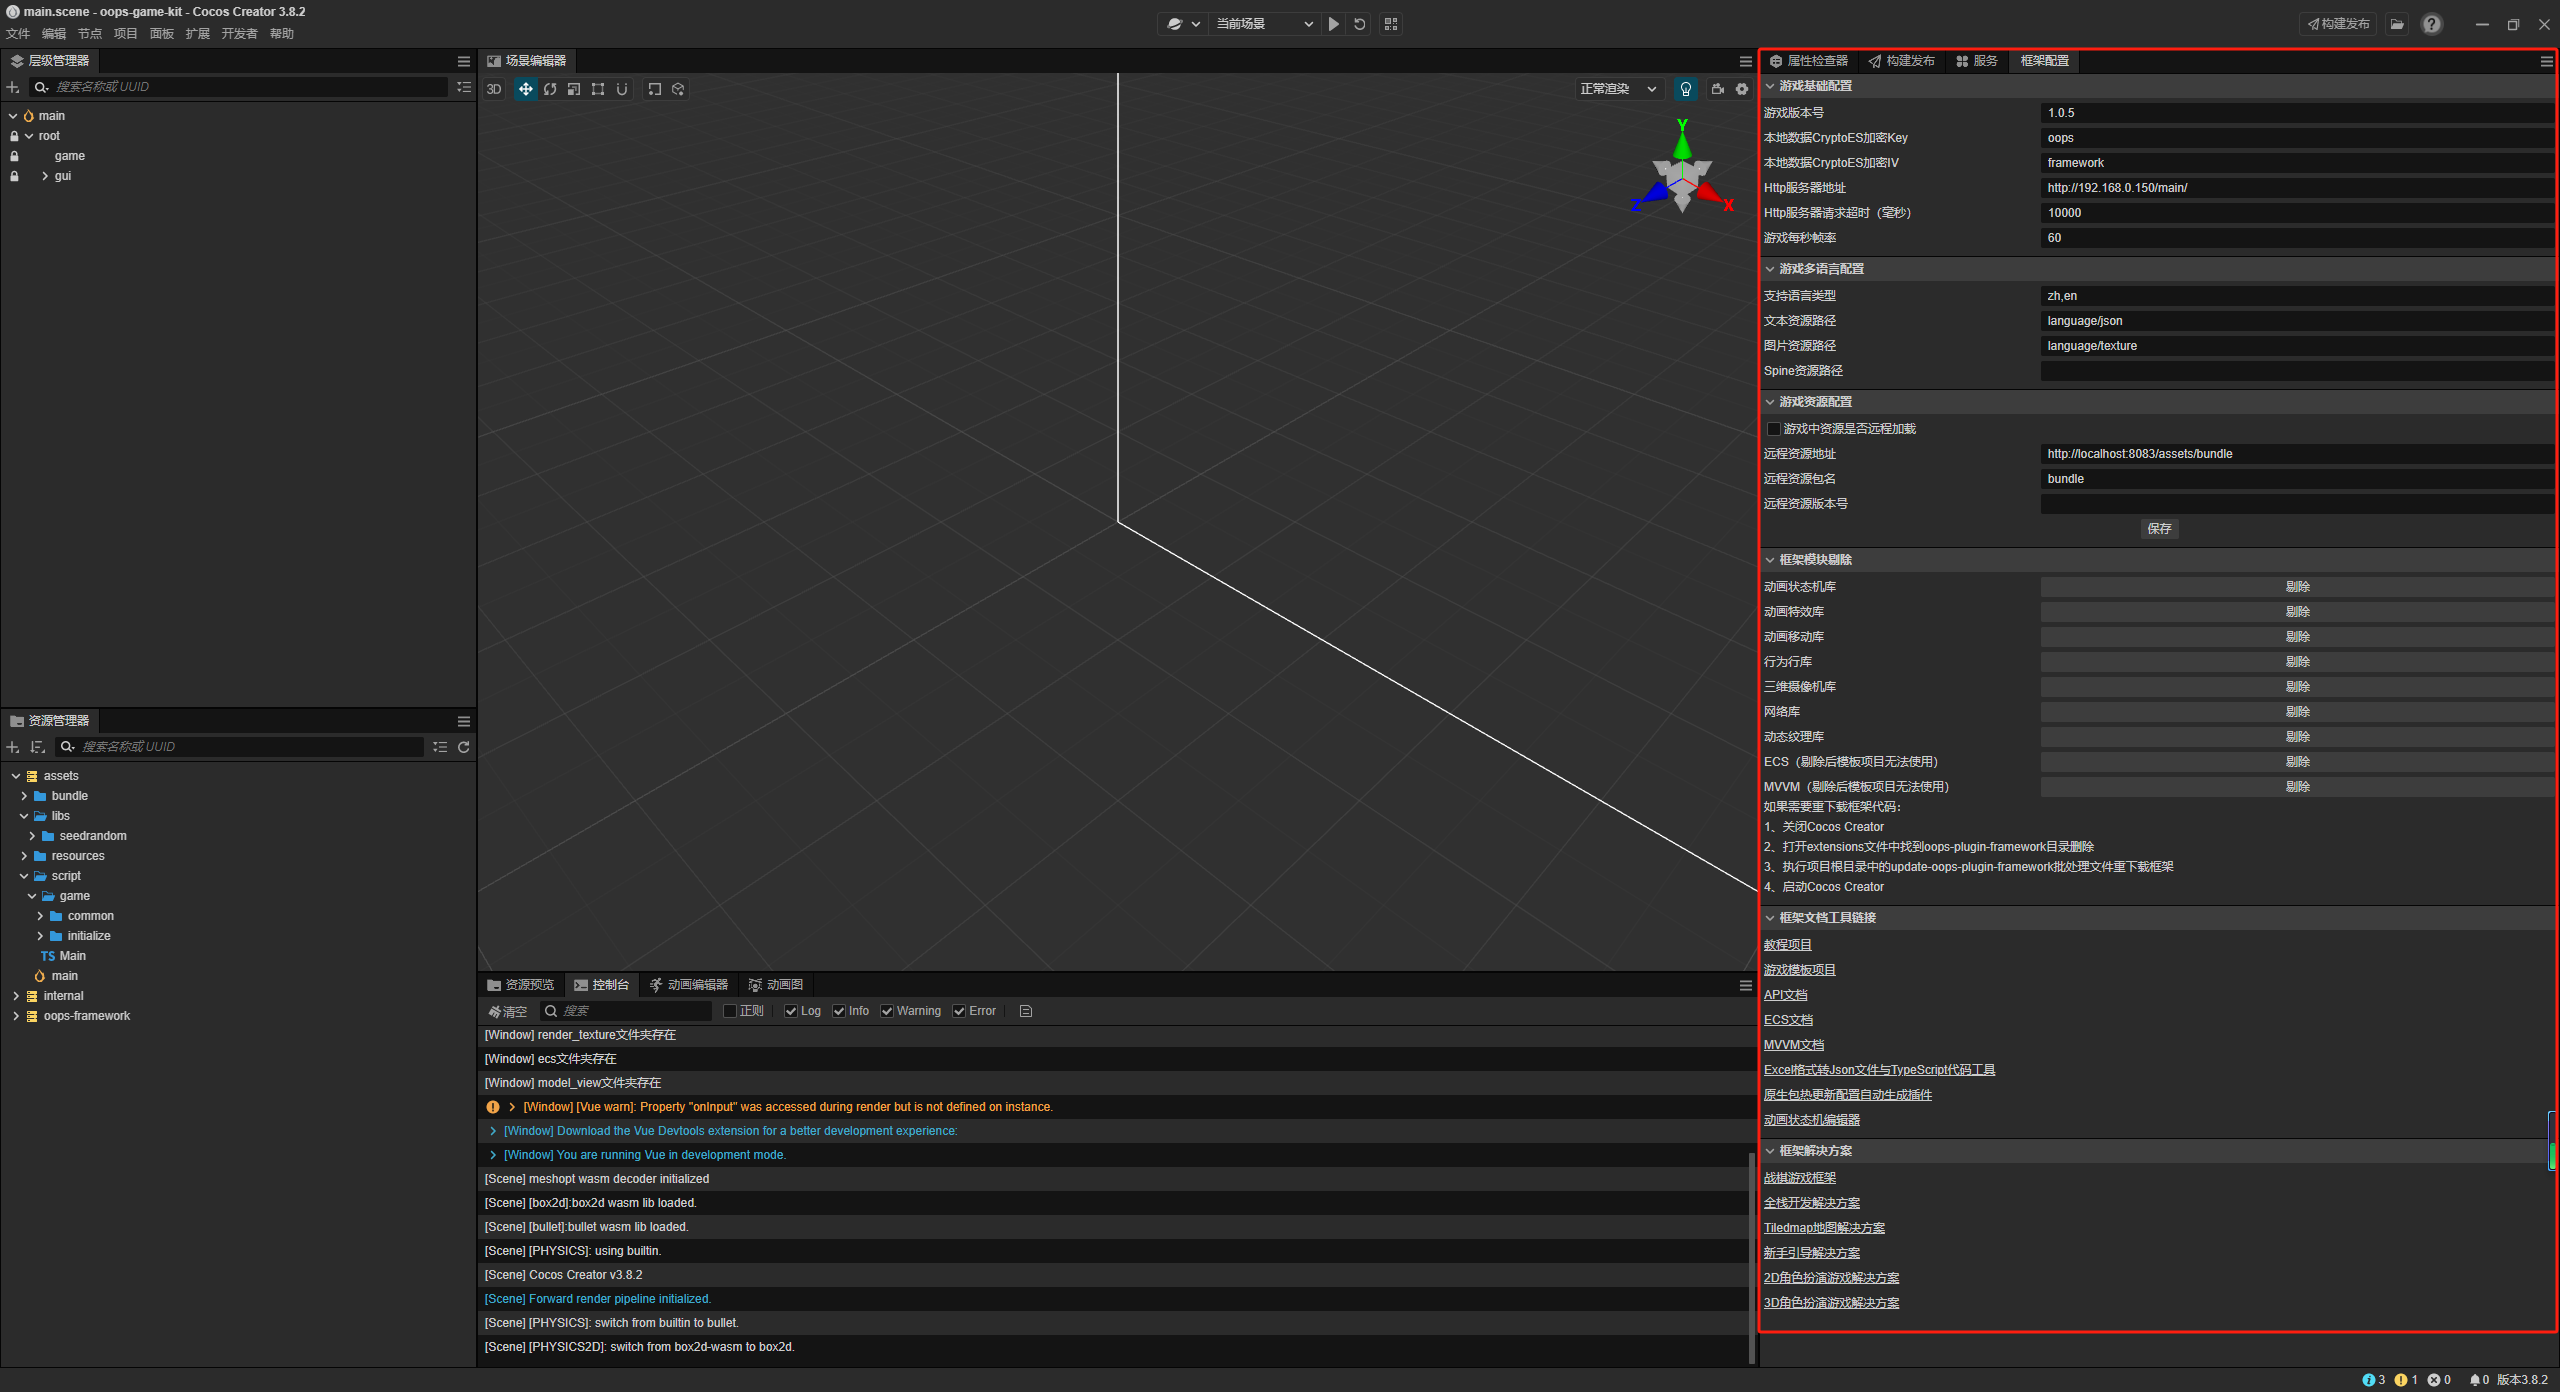The image size is (2560, 1392).
Task: Refresh the assets panel
Action: tap(464, 747)
